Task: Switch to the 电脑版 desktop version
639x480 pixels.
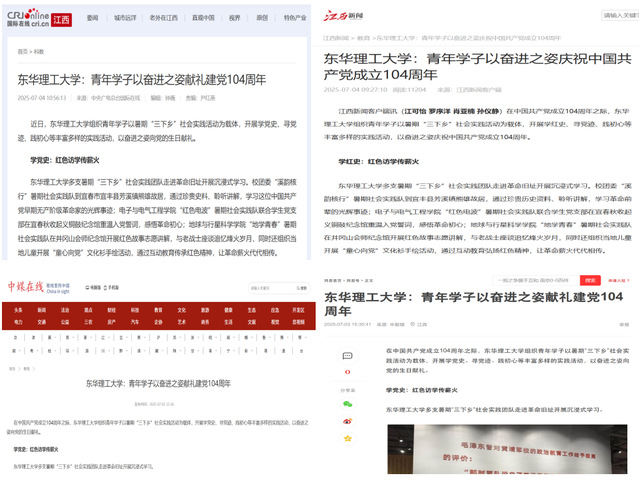Action: [x=93, y=288]
